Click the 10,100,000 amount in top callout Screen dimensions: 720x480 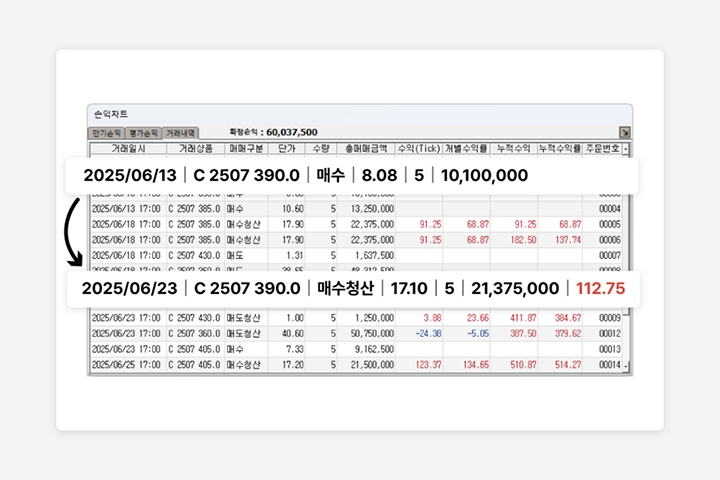(483, 175)
